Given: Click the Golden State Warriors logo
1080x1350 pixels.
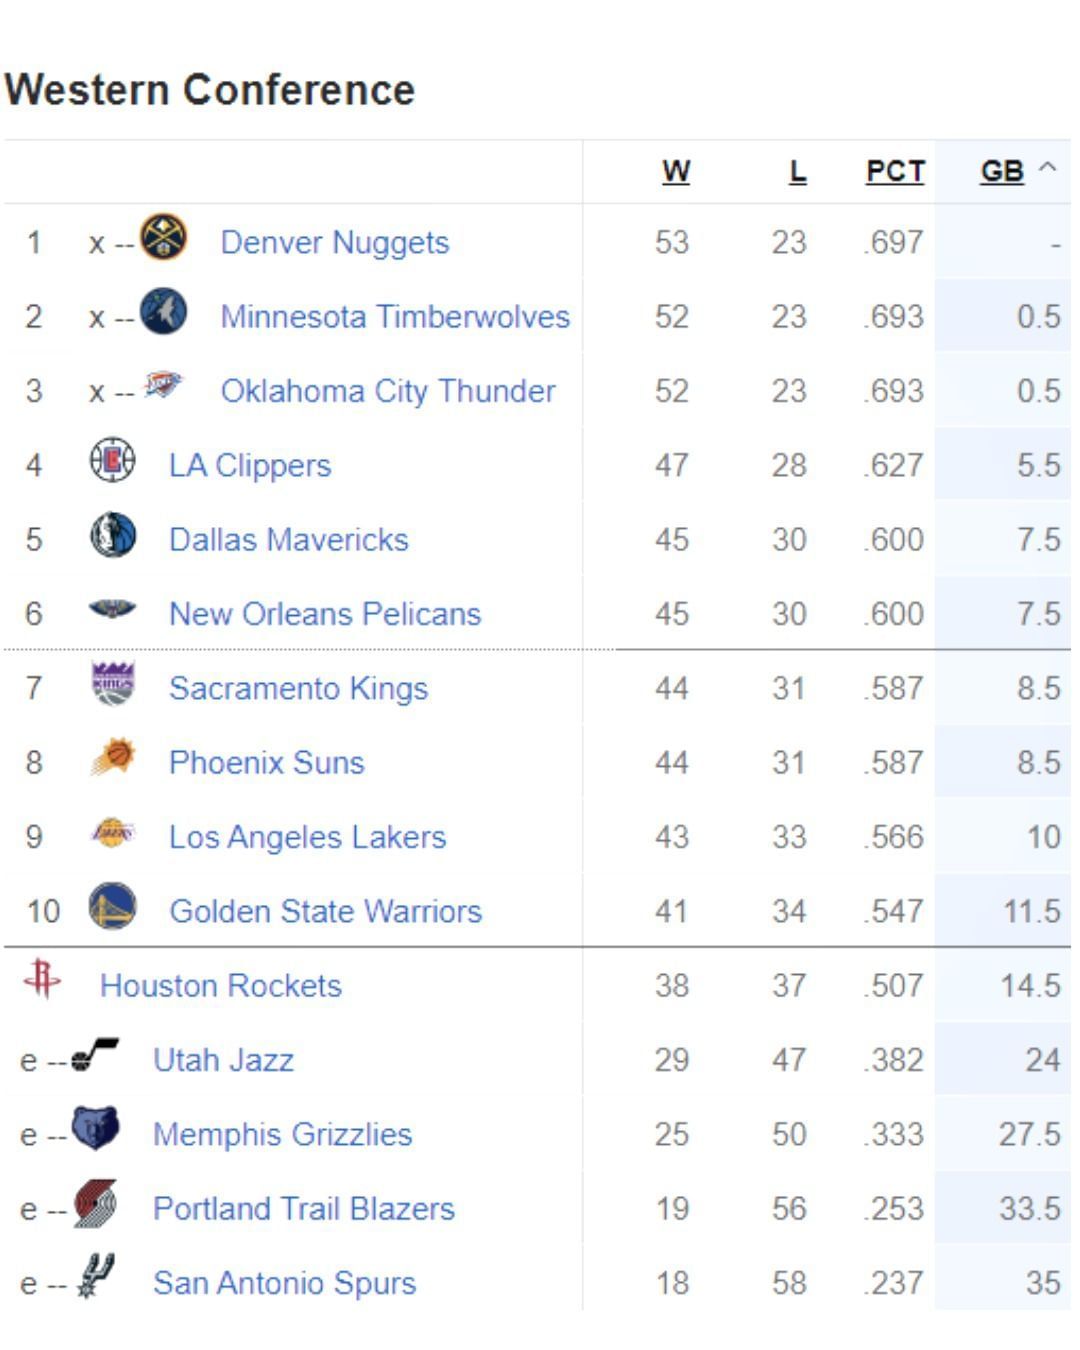Looking at the screenshot, I should pyautogui.click(x=113, y=907).
